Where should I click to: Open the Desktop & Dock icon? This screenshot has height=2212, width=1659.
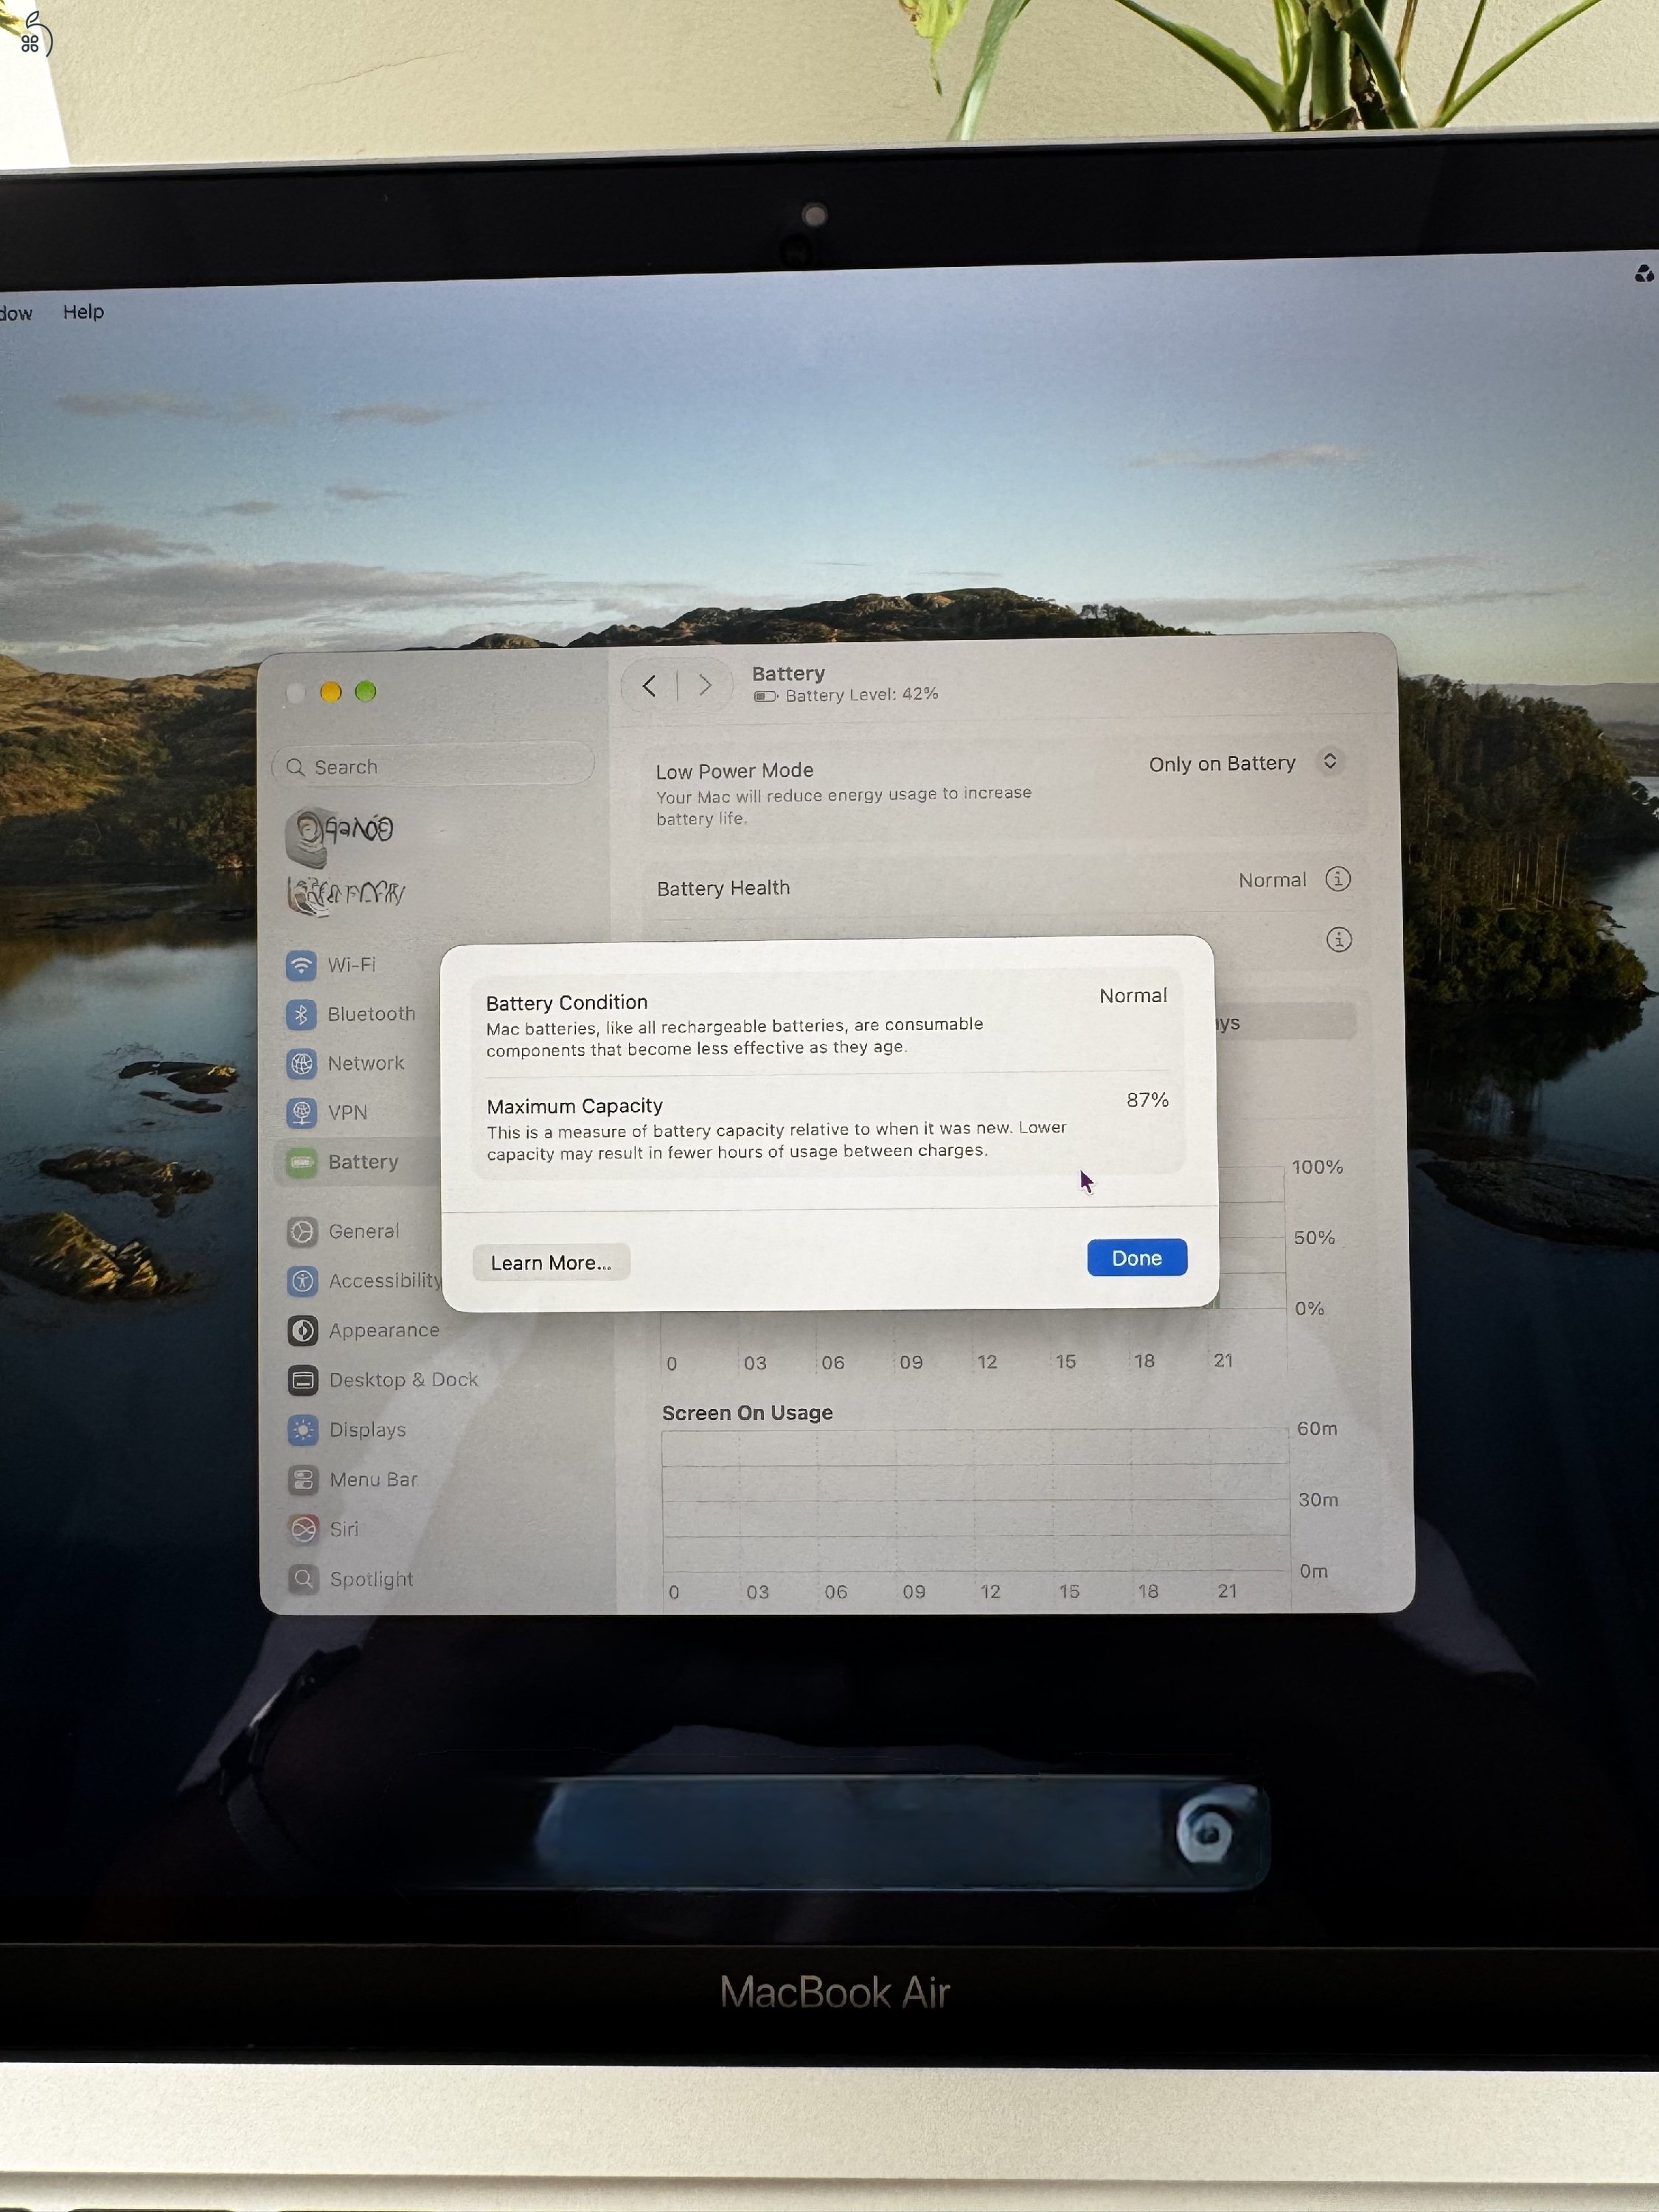(303, 1380)
